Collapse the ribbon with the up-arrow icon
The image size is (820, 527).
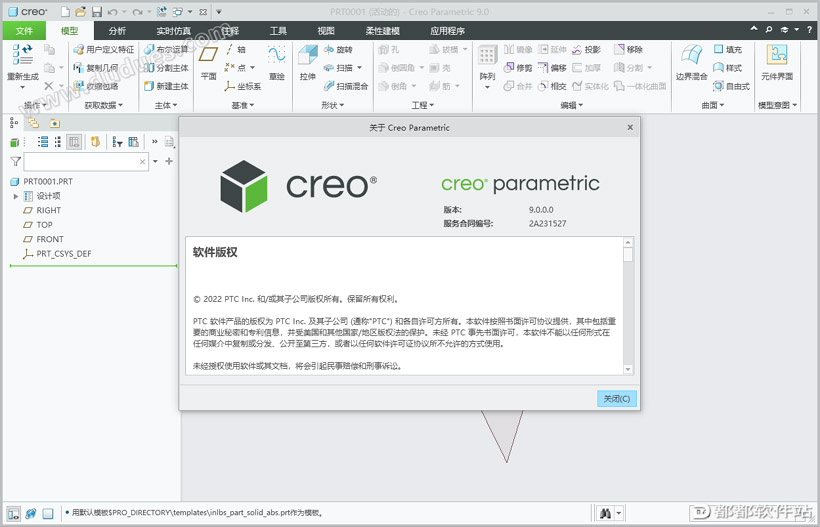tap(754, 29)
